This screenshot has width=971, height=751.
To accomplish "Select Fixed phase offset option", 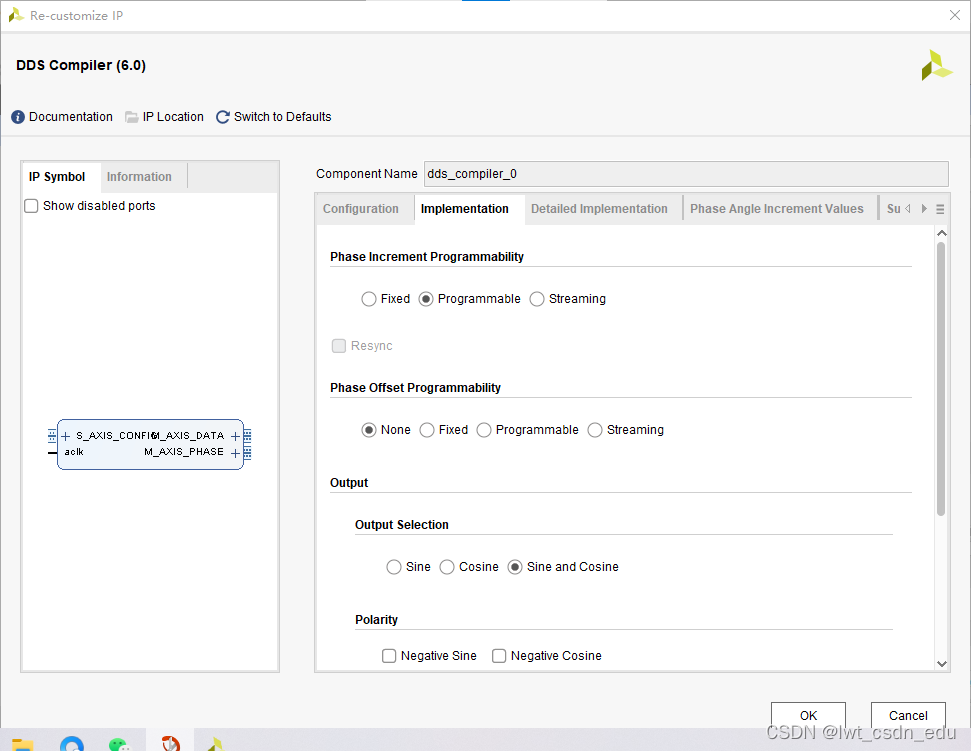I will click(427, 430).
